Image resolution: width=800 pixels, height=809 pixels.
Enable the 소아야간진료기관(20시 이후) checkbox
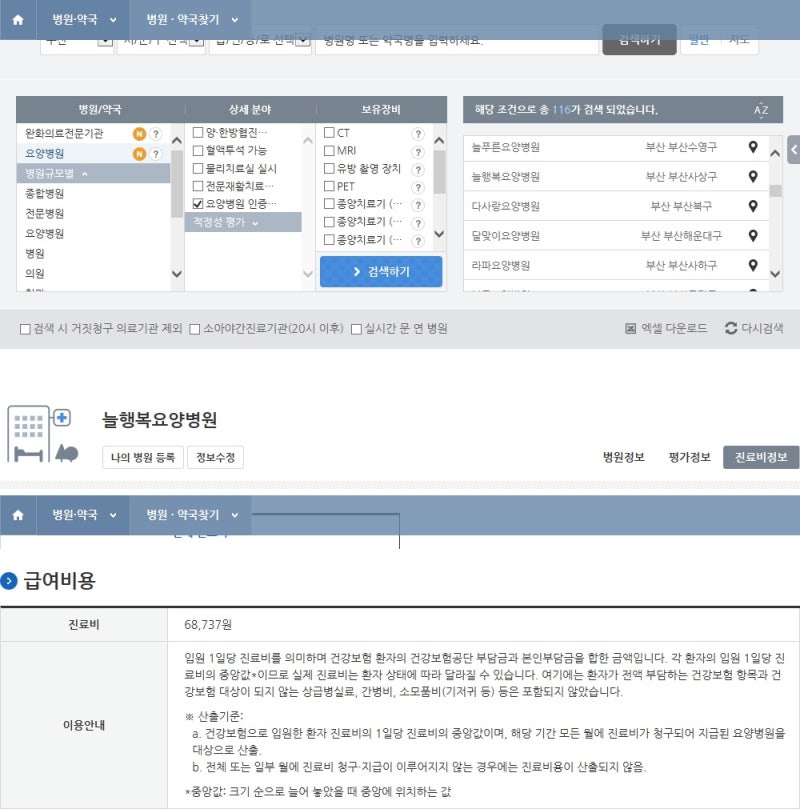[194, 329]
